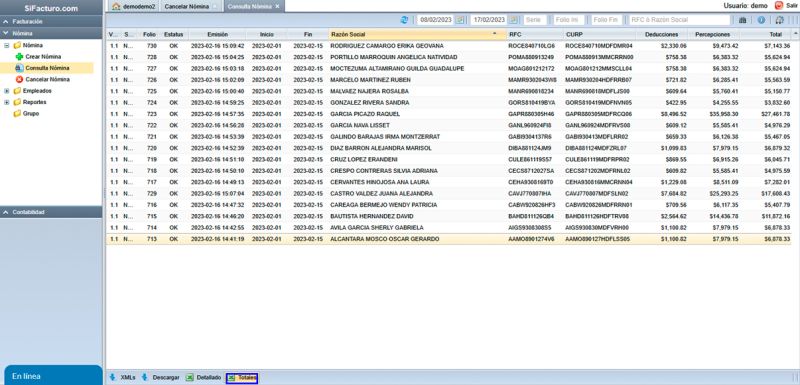Click the Totales export button
The height and width of the screenshot is (385, 800).
[x=242, y=378]
